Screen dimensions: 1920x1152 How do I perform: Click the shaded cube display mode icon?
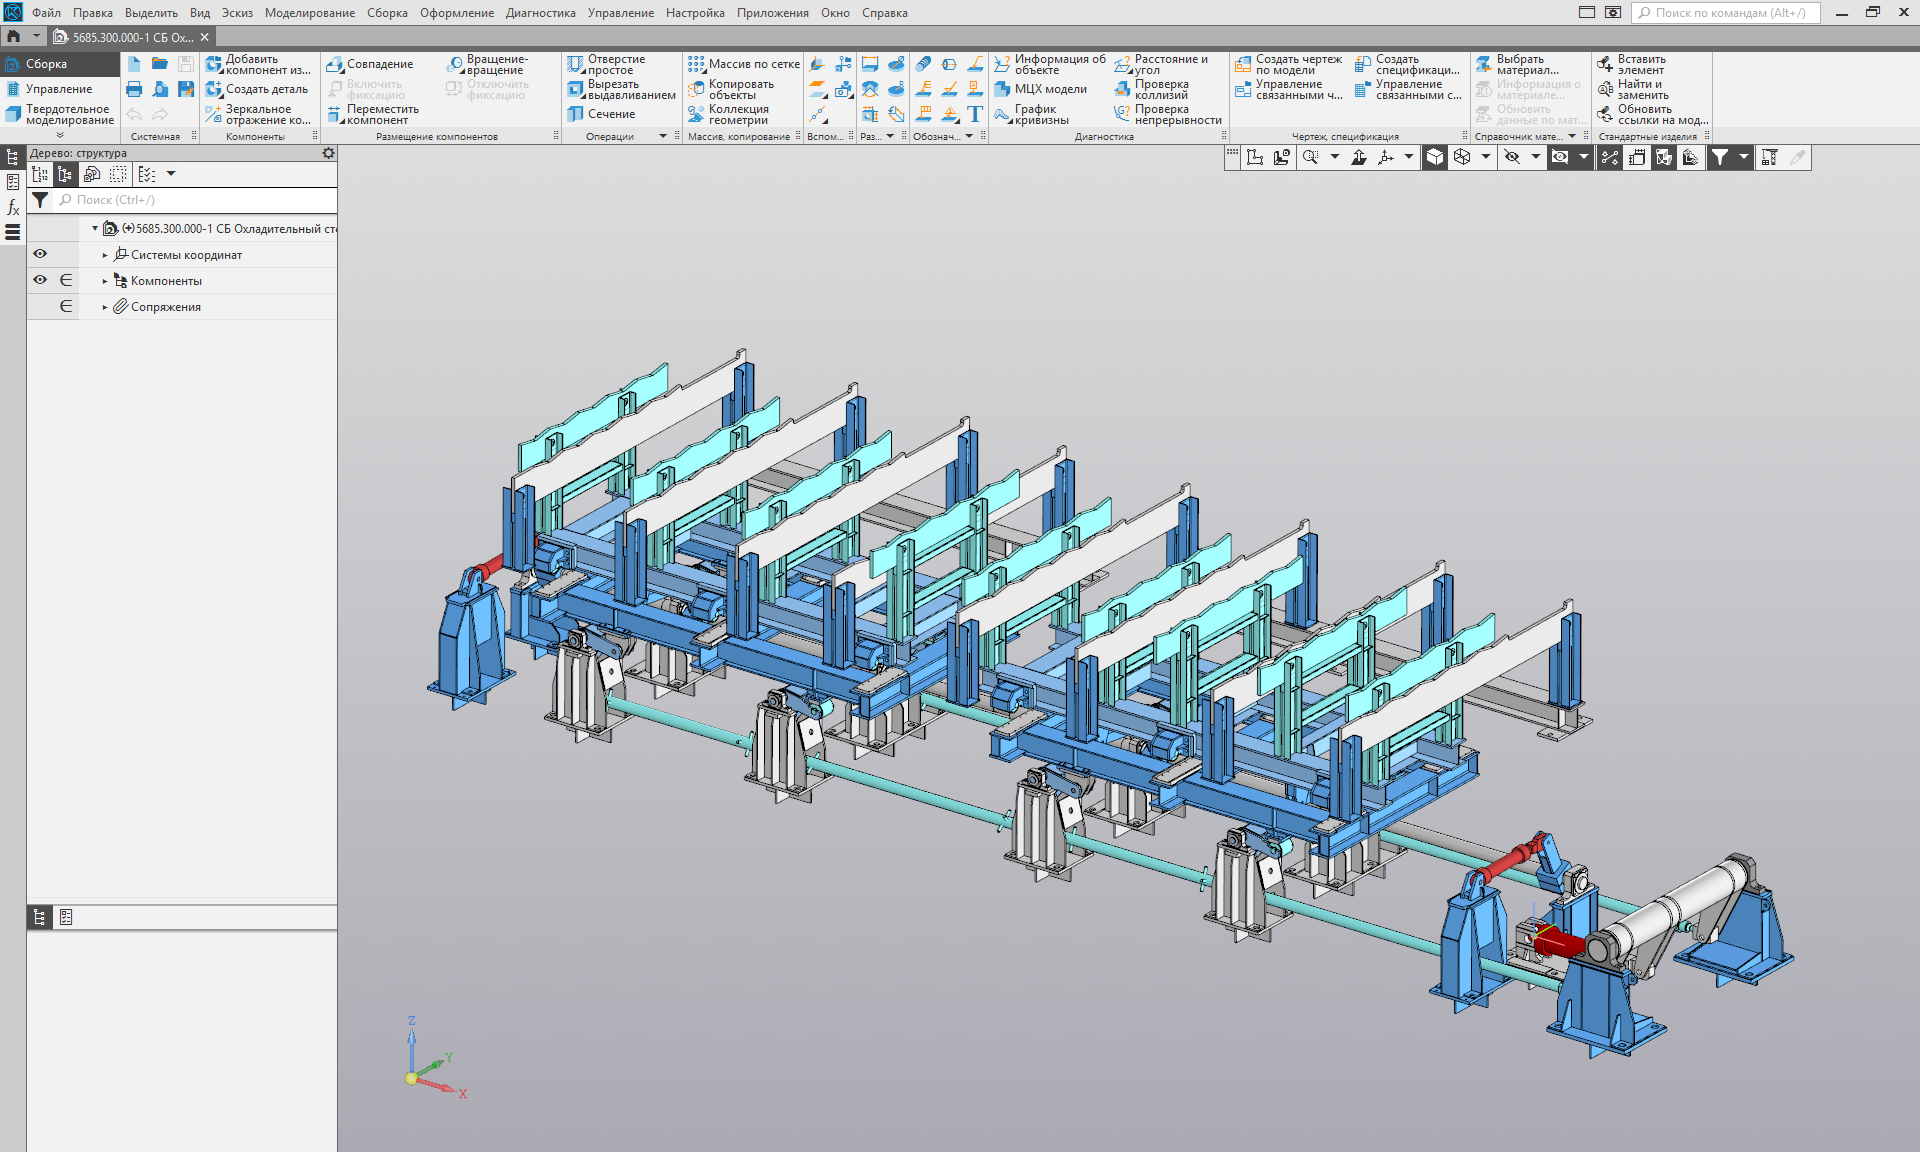[1435, 157]
